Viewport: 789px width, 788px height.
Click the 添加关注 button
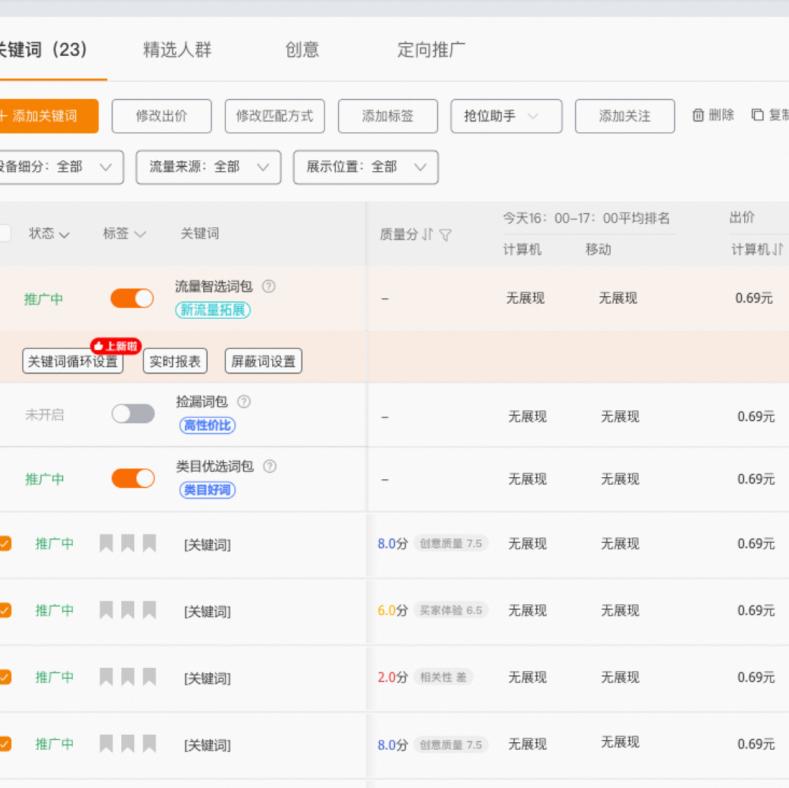pos(625,116)
